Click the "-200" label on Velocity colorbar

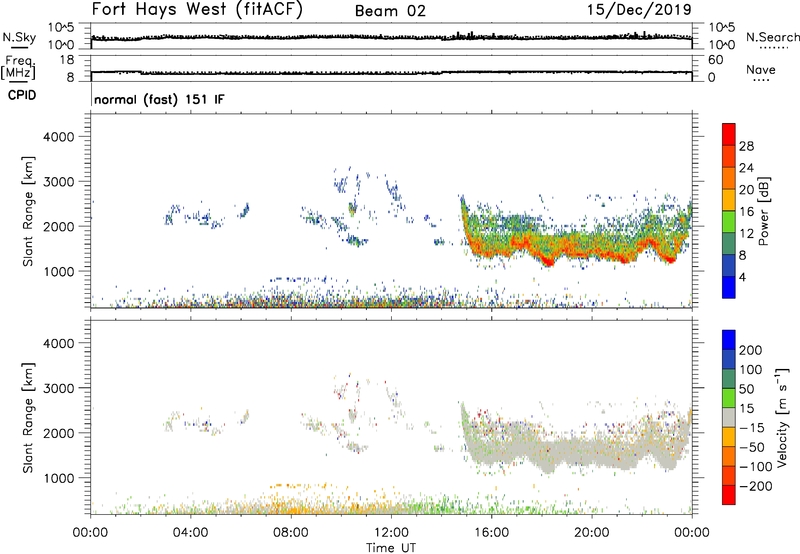pos(755,486)
